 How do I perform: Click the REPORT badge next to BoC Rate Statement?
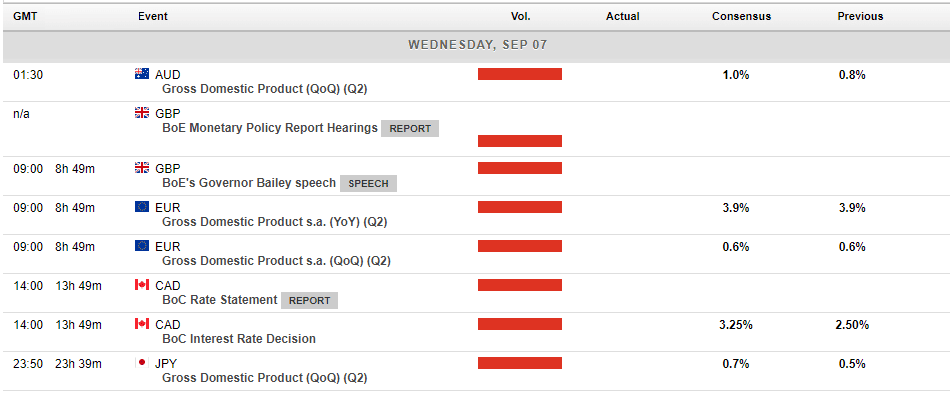pos(310,300)
